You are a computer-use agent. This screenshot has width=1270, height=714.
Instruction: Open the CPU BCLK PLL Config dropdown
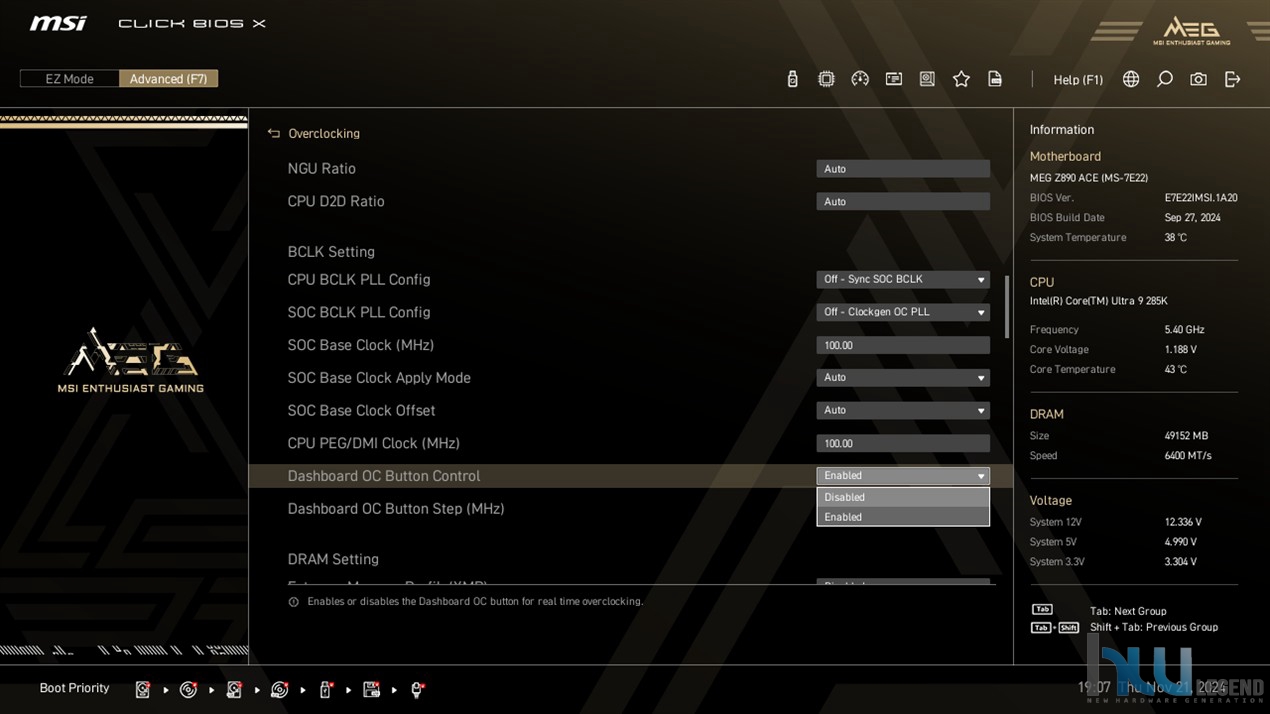tap(903, 280)
